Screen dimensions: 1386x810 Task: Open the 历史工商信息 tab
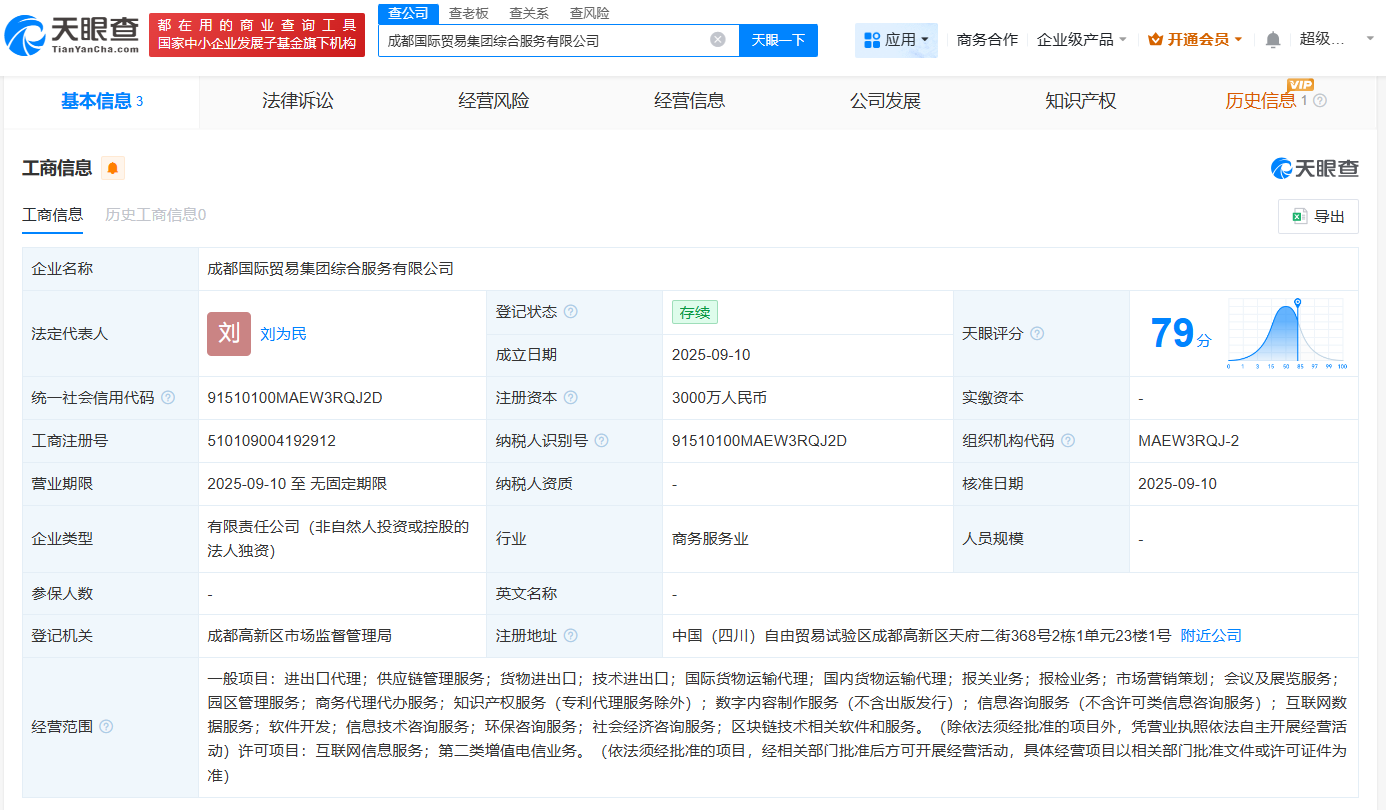point(155,215)
